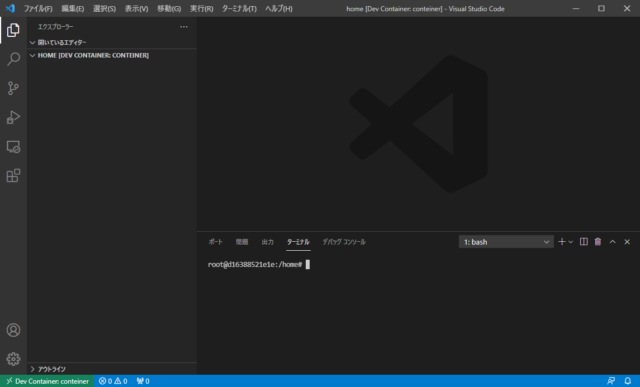Open notifications bell in status bar
Viewport: 640px width, 387px height.
(x=628, y=381)
